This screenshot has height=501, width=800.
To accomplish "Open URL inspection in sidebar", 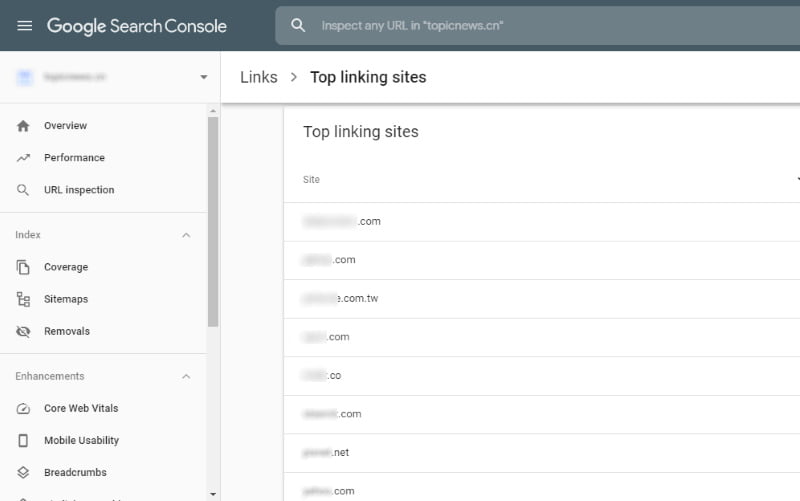I will point(79,190).
